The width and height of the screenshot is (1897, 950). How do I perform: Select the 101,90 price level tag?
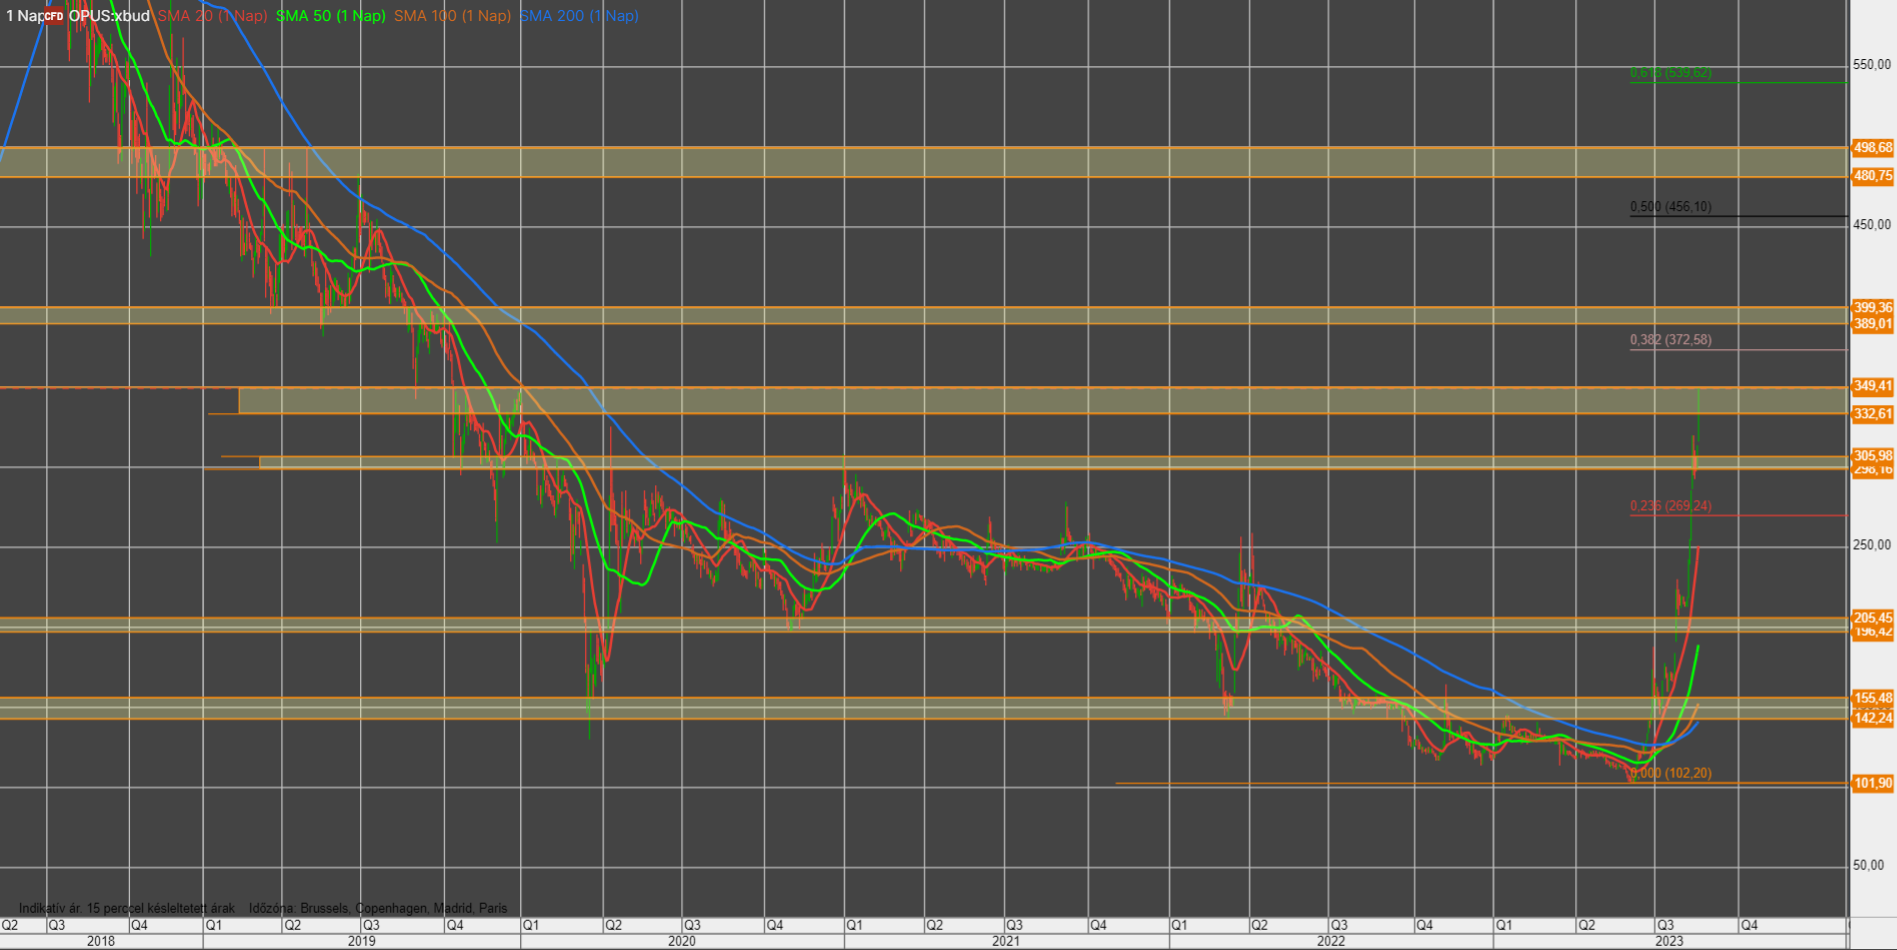click(x=1872, y=783)
